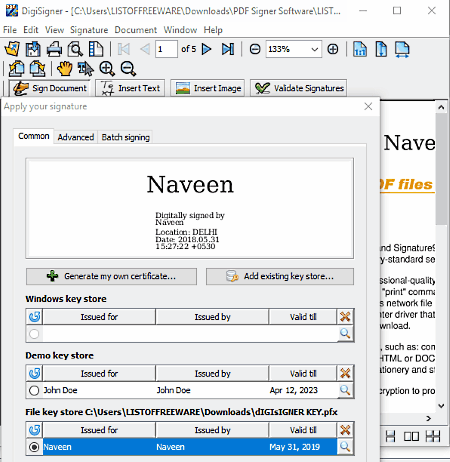Click the scroll down arrow of document

point(441,406)
